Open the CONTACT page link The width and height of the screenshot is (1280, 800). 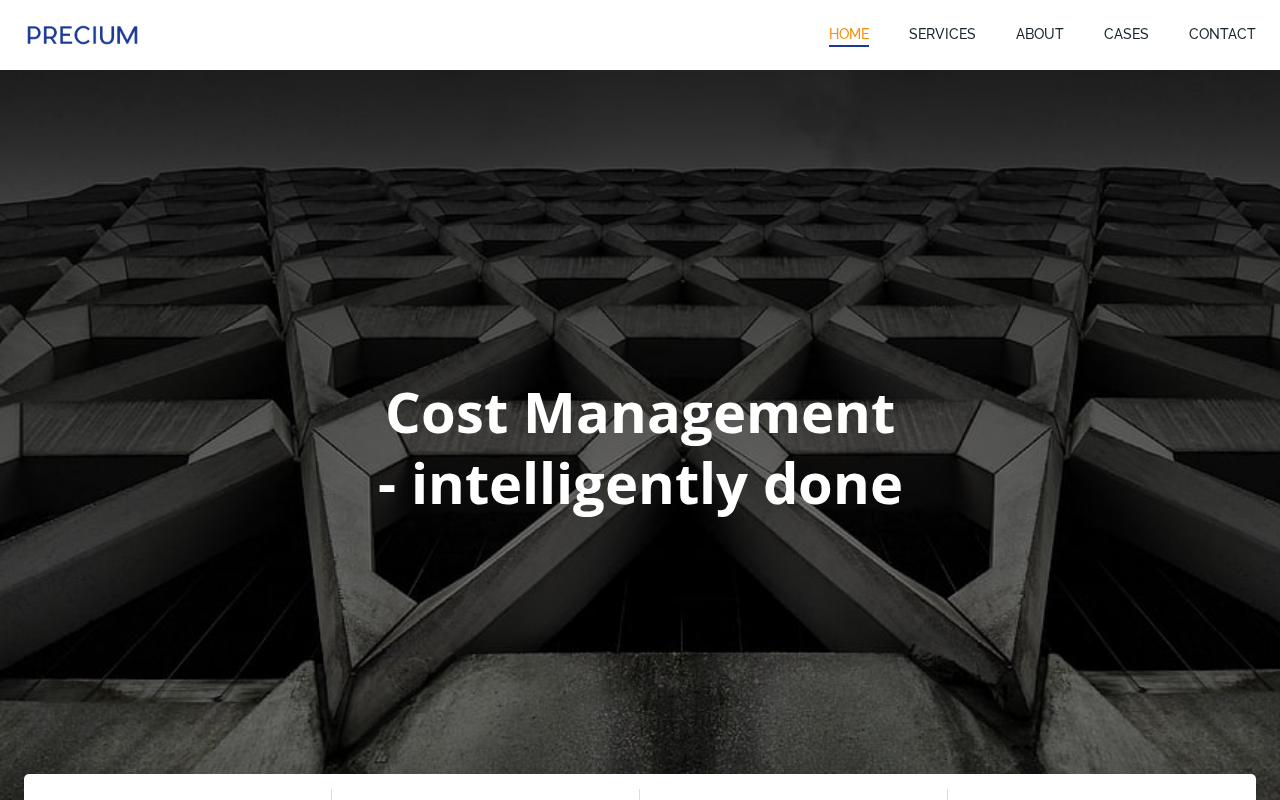click(1222, 34)
